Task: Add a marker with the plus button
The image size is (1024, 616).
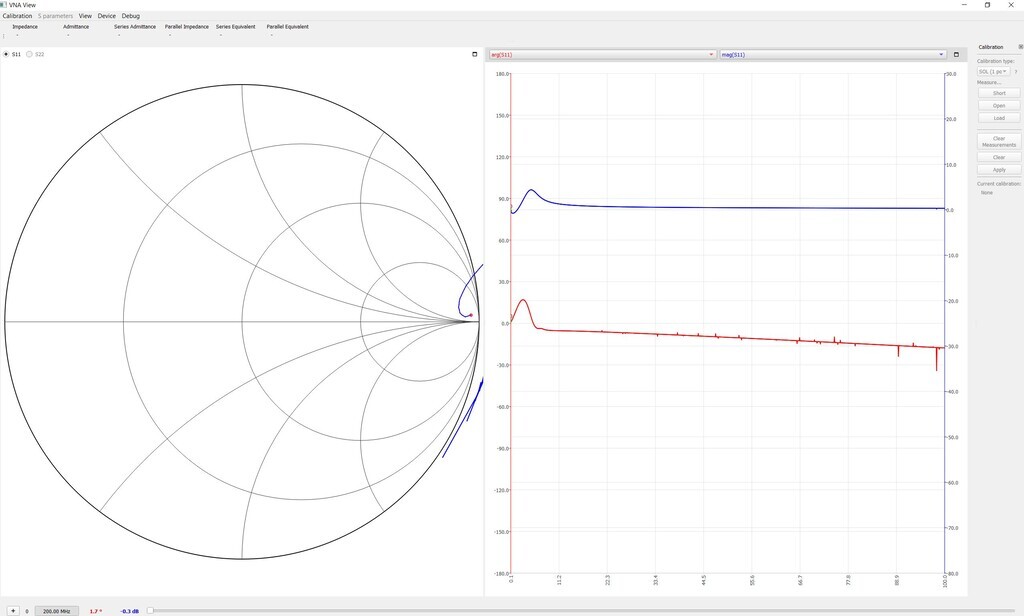Action: tap(12, 611)
